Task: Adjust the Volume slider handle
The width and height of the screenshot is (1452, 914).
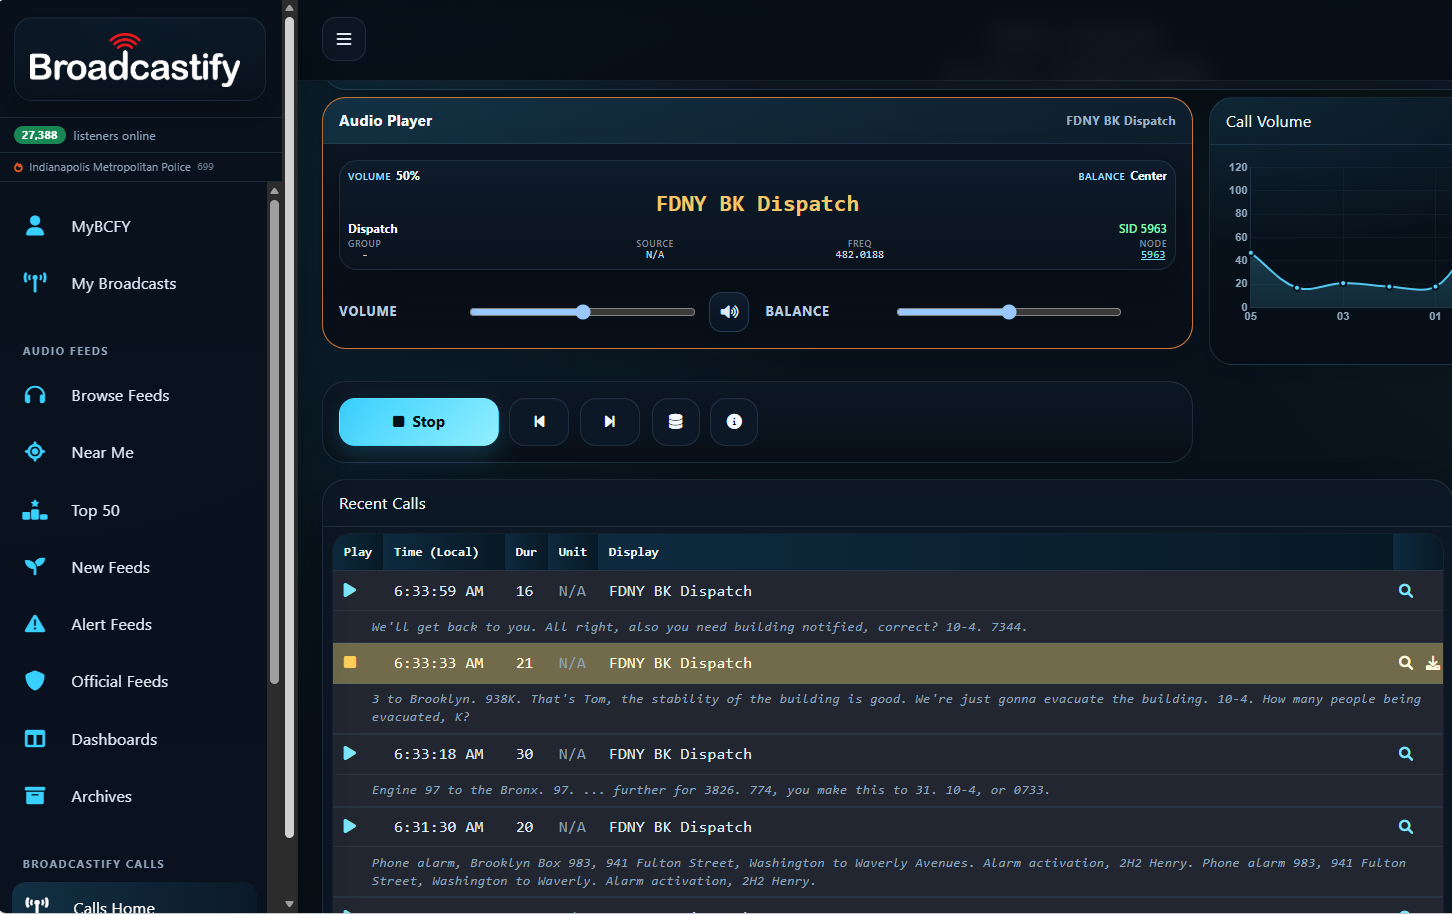Action: click(x=583, y=312)
